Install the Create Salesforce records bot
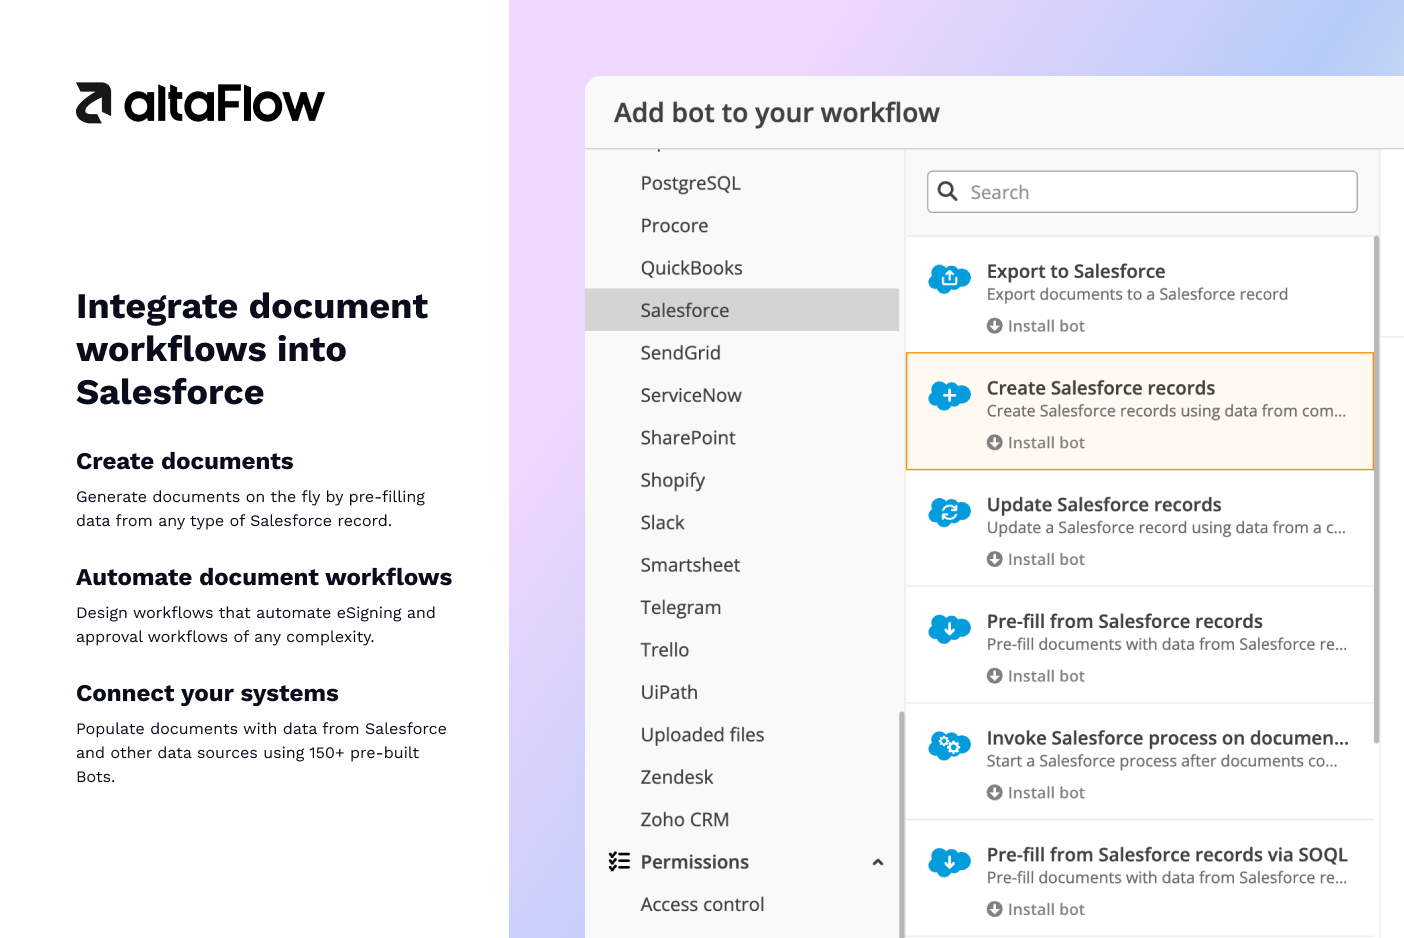Screen dimensions: 1404x938 point(1036,443)
